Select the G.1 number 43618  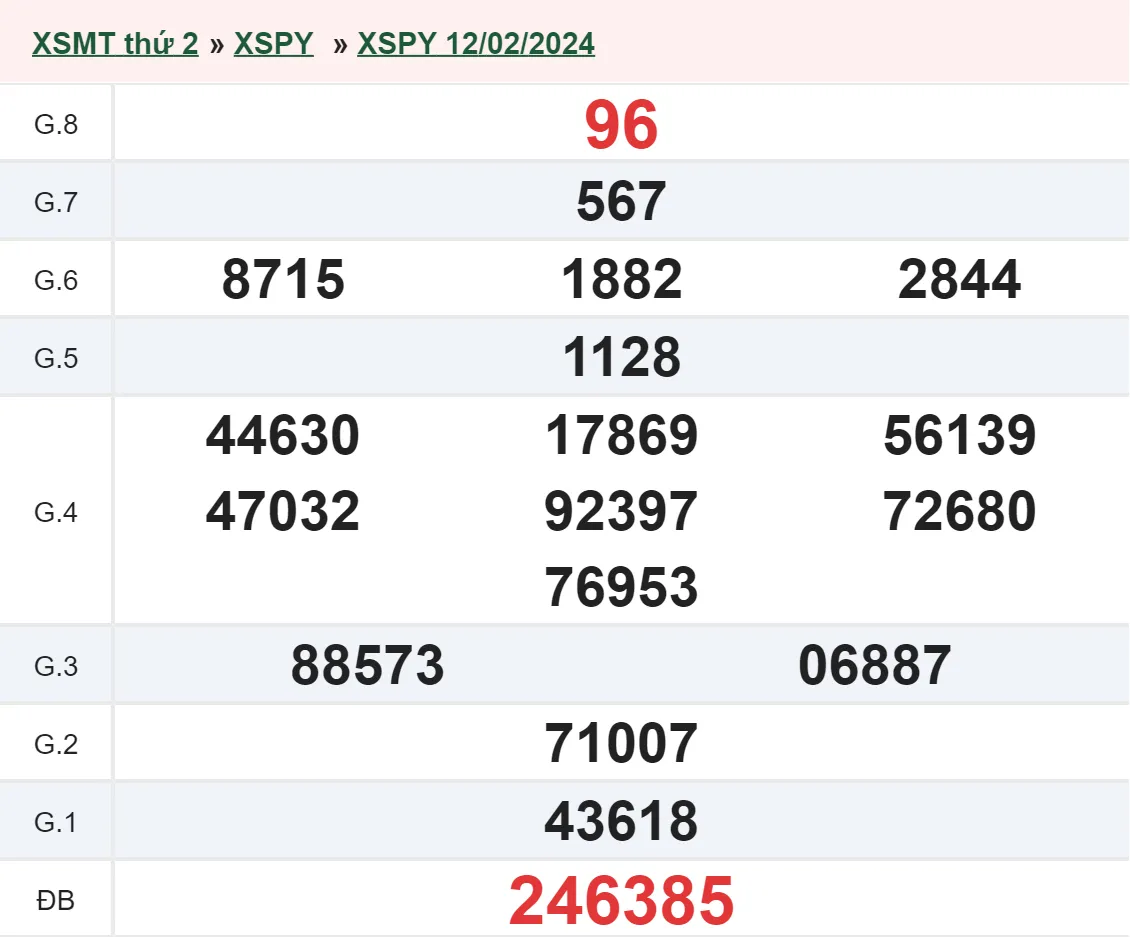click(x=621, y=821)
